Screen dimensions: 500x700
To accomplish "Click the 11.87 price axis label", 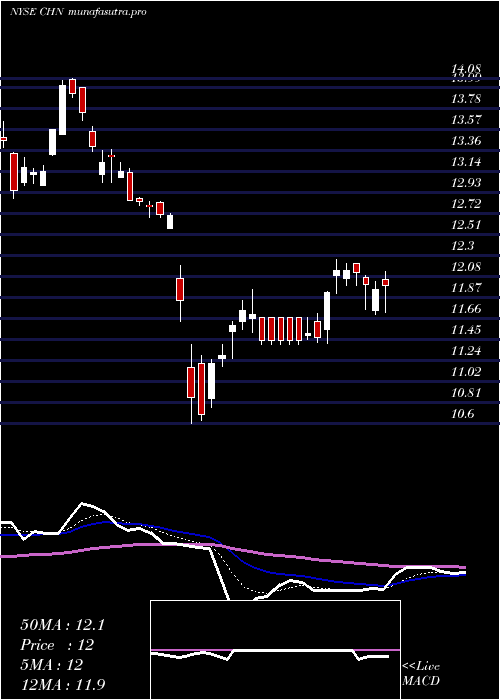I will pos(466,288).
